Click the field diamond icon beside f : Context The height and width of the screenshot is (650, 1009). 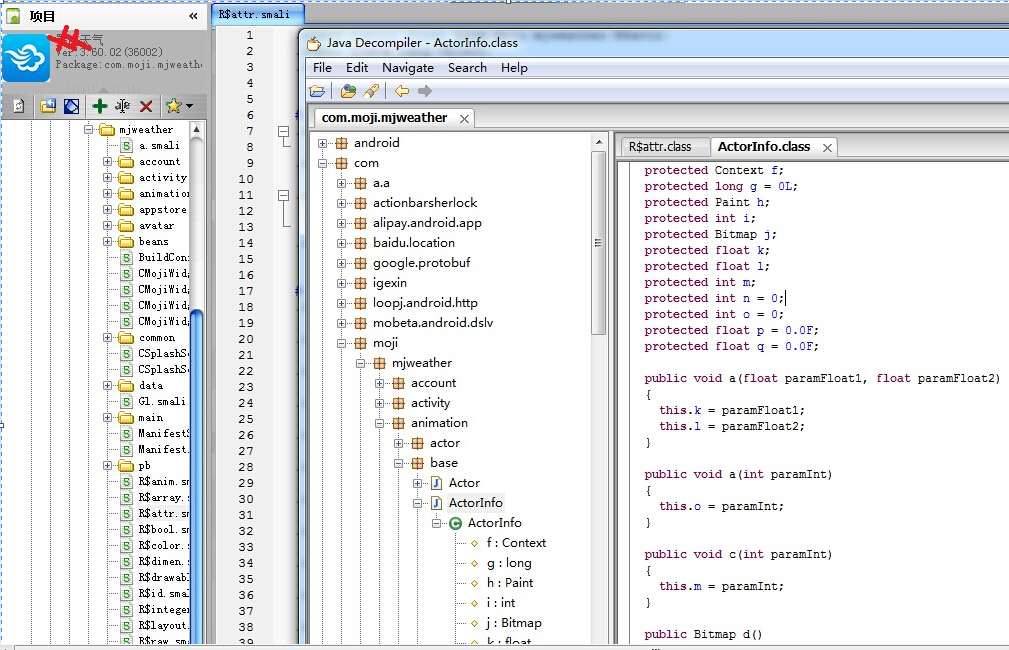coord(474,543)
